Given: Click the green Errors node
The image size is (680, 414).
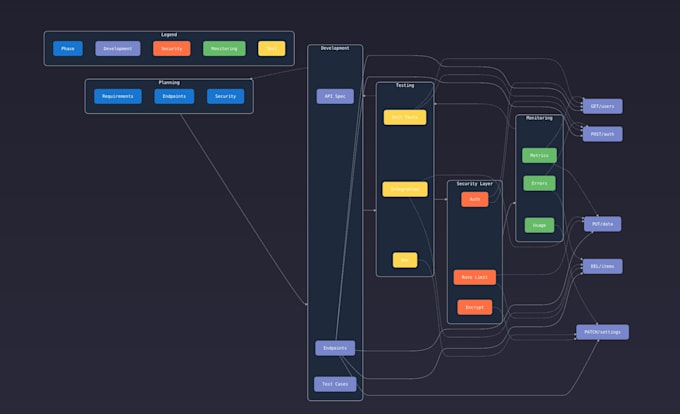Looking at the screenshot, I should [x=539, y=183].
